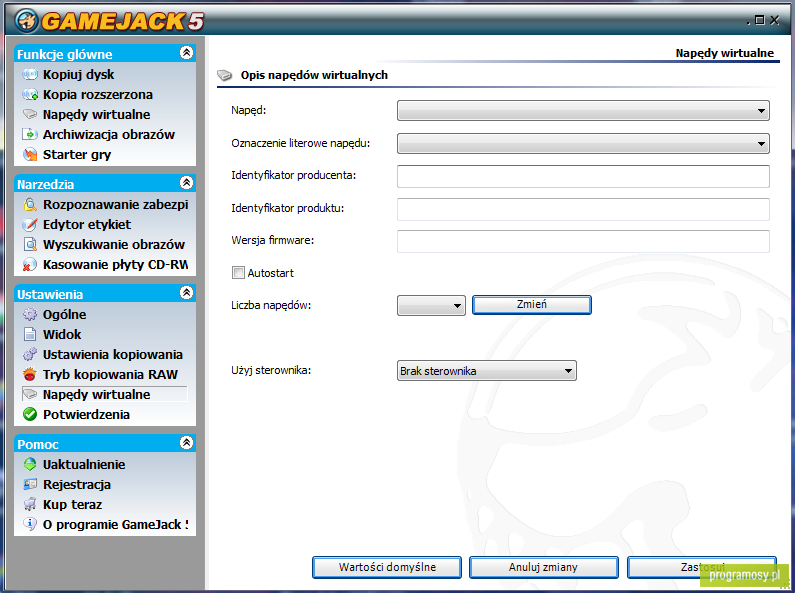The width and height of the screenshot is (795, 593).
Task: Click the Zmień button
Action: (532, 305)
